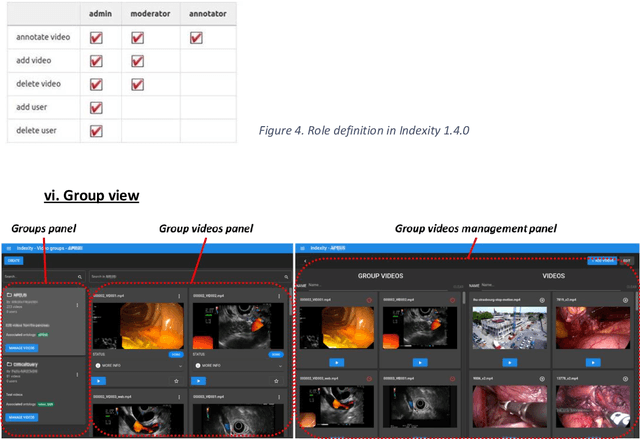Viewport: 640px width, 439px height.
Task: Click back arrow in group management header
Action: (x=304, y=260)
